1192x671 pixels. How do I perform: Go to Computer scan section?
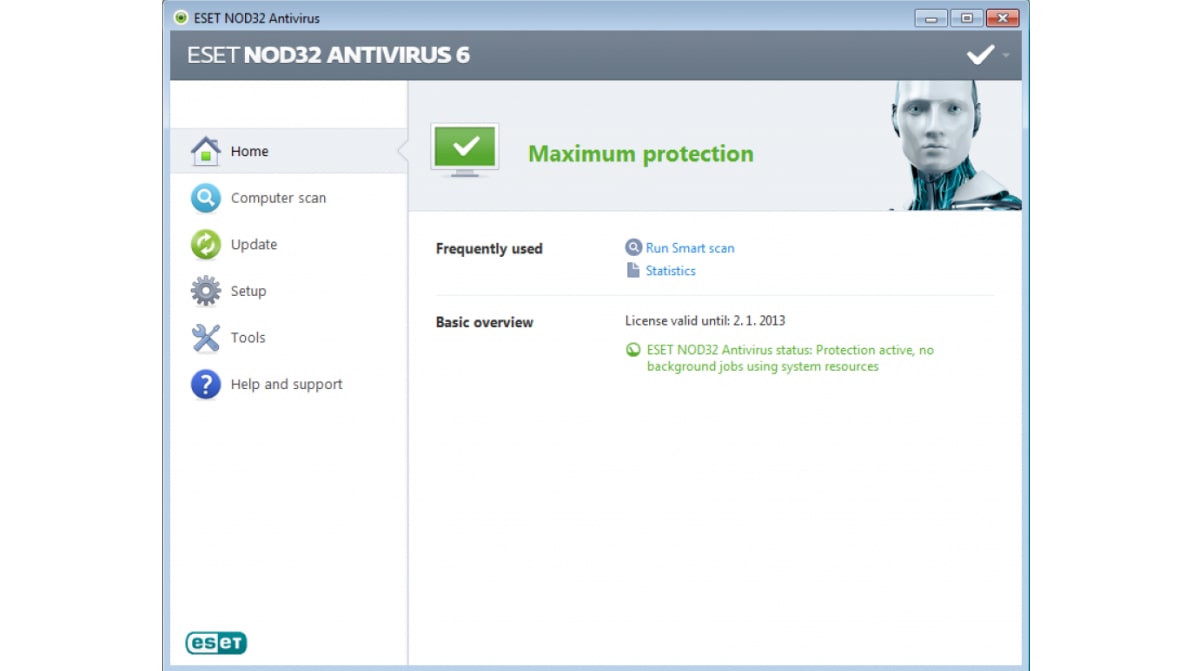click(x=289, y=198)
